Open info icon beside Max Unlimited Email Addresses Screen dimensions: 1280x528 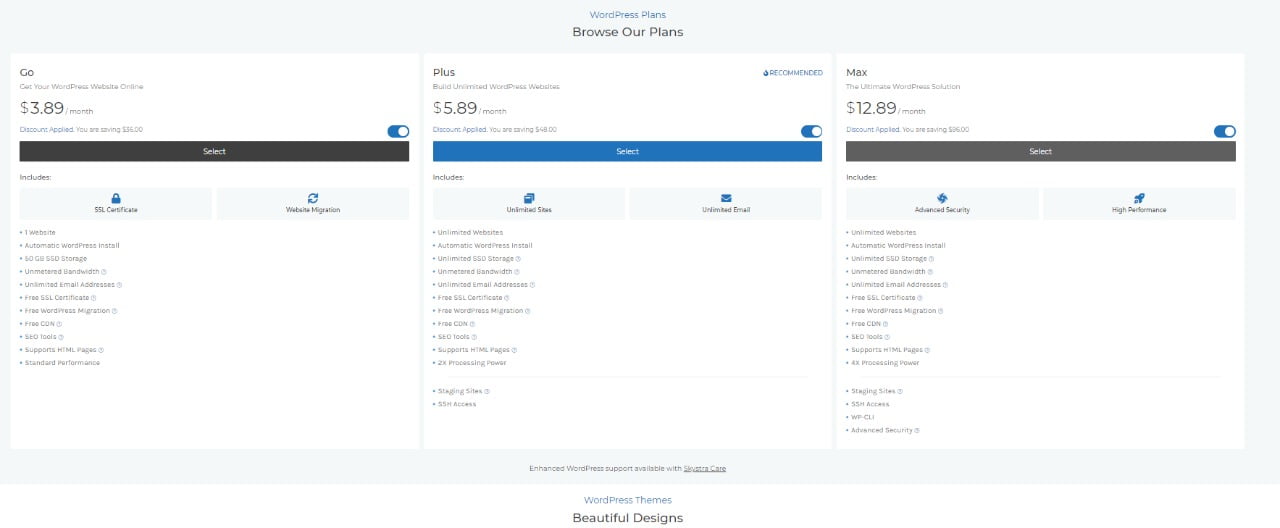coord(945,284)
